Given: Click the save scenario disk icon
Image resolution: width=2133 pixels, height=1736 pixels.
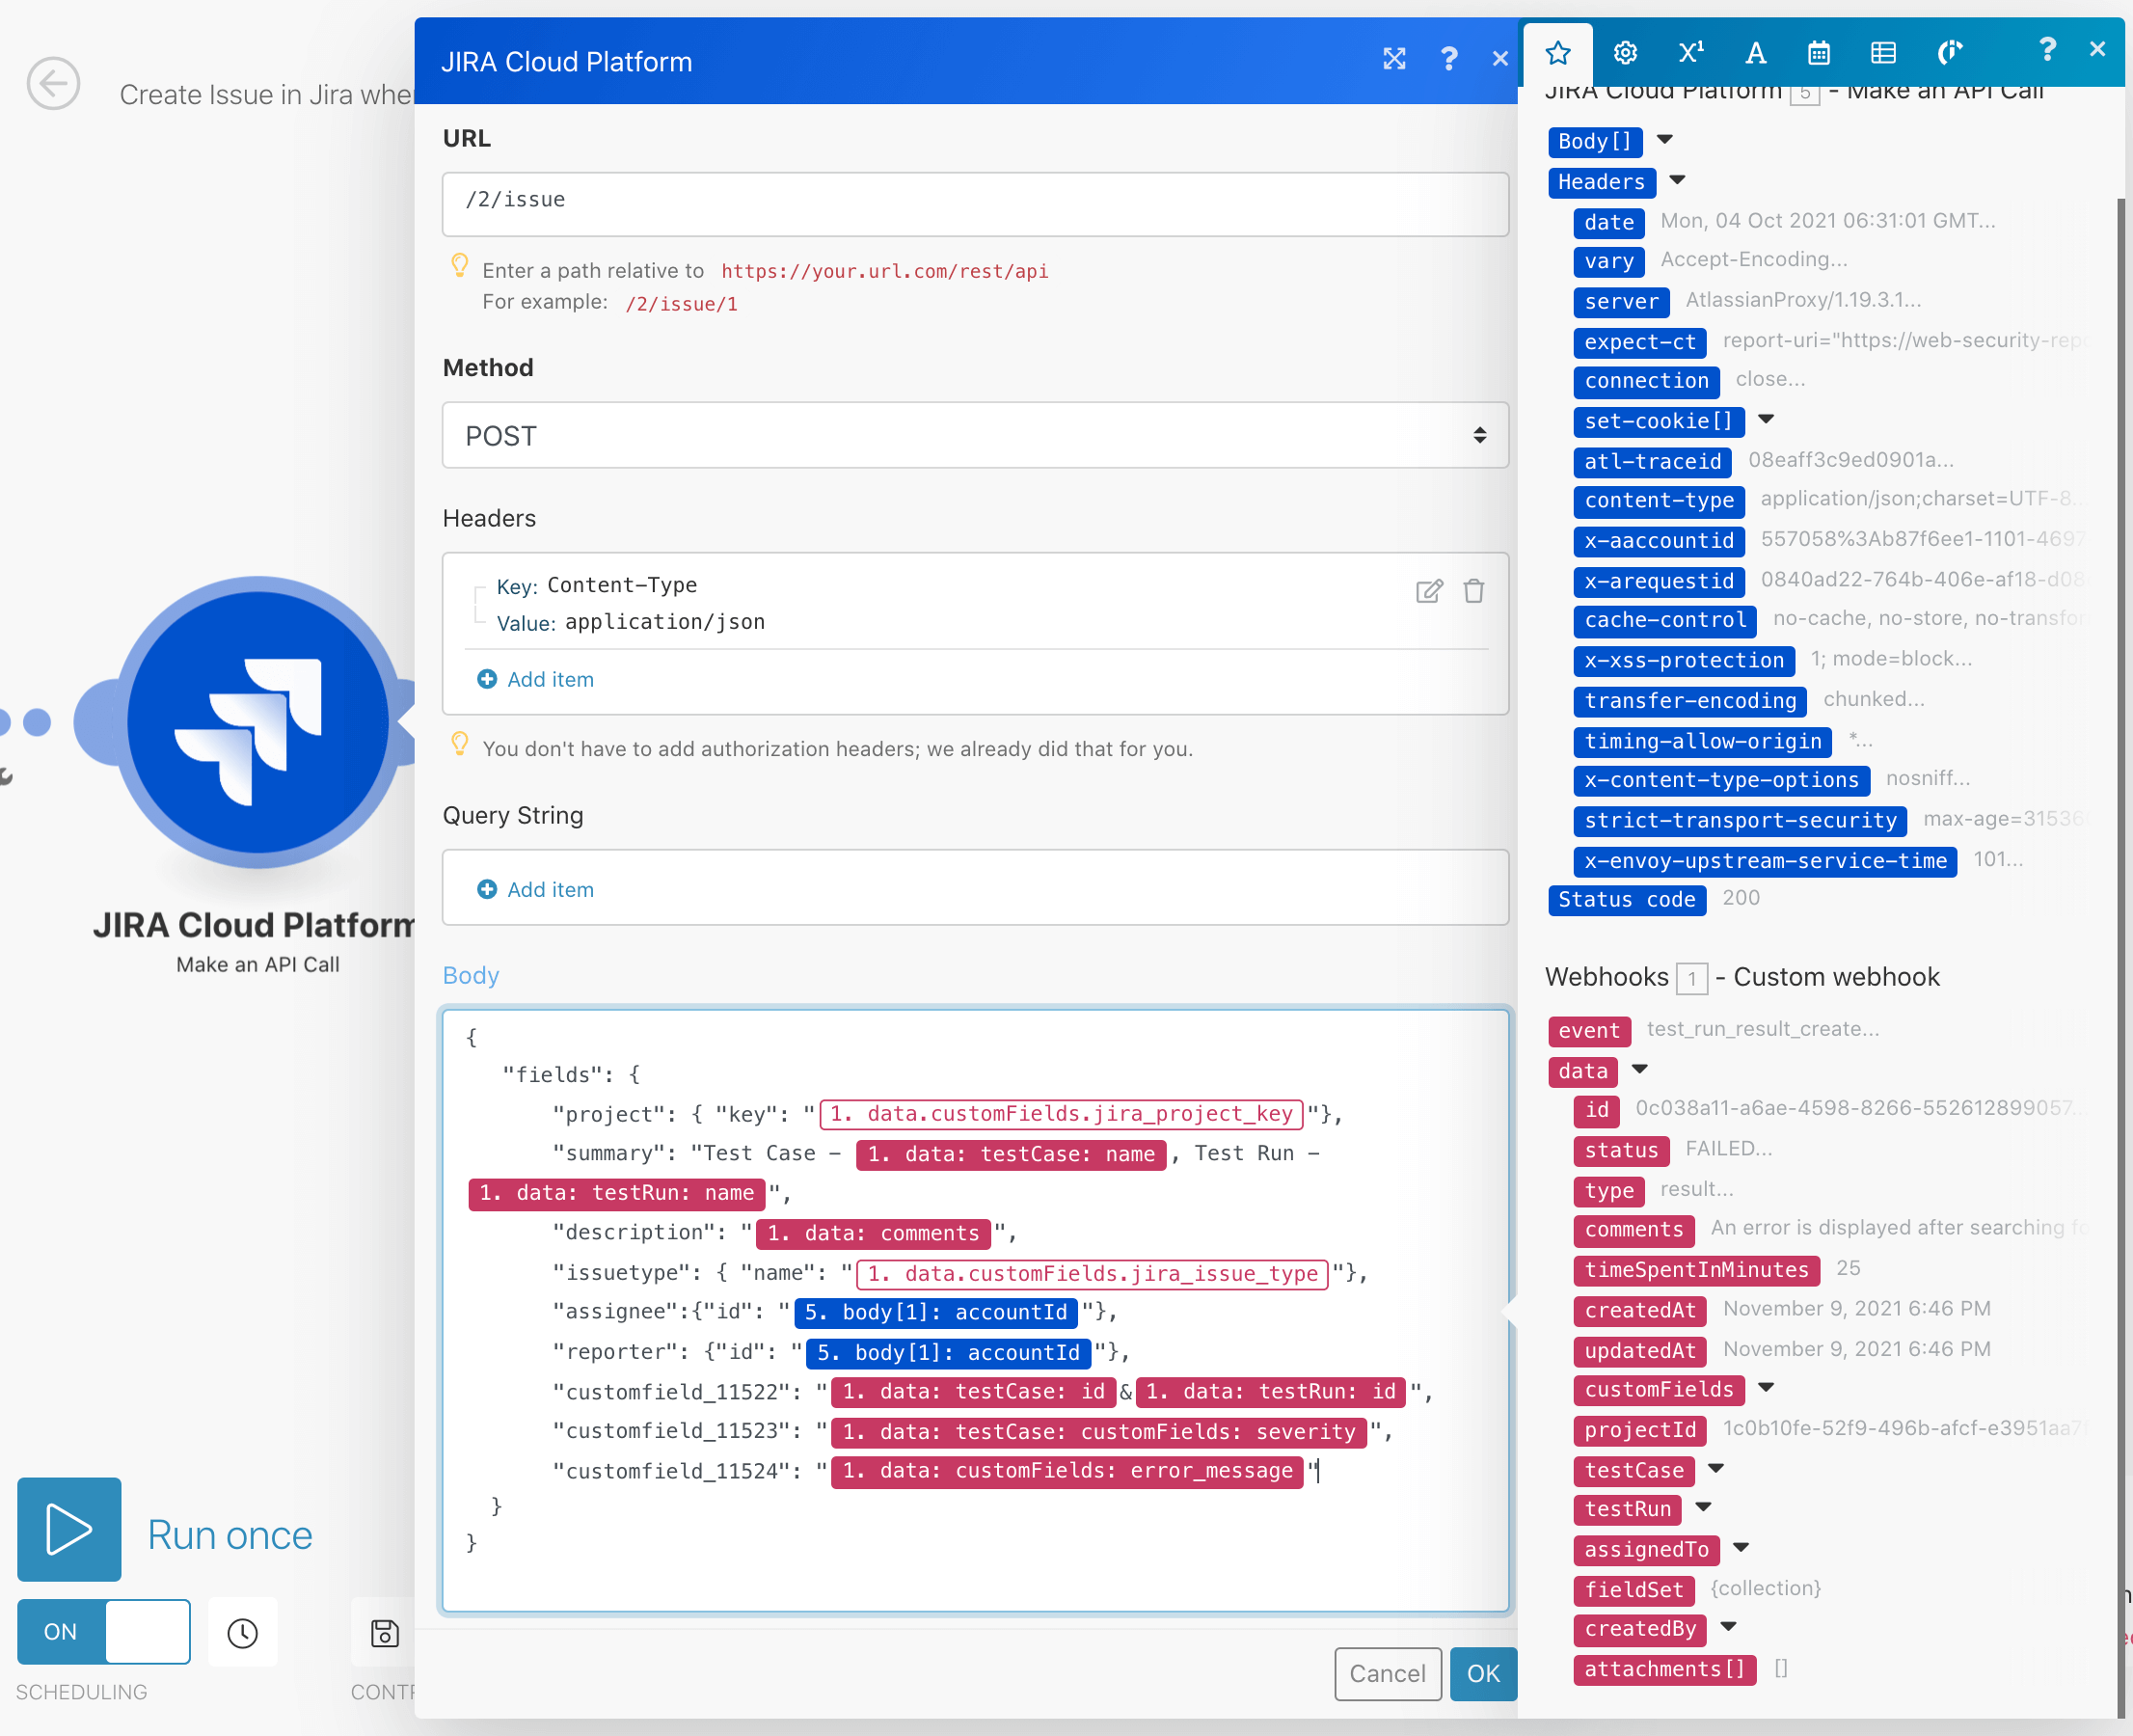Looking at the screenshot, I should click(385, 1633).
